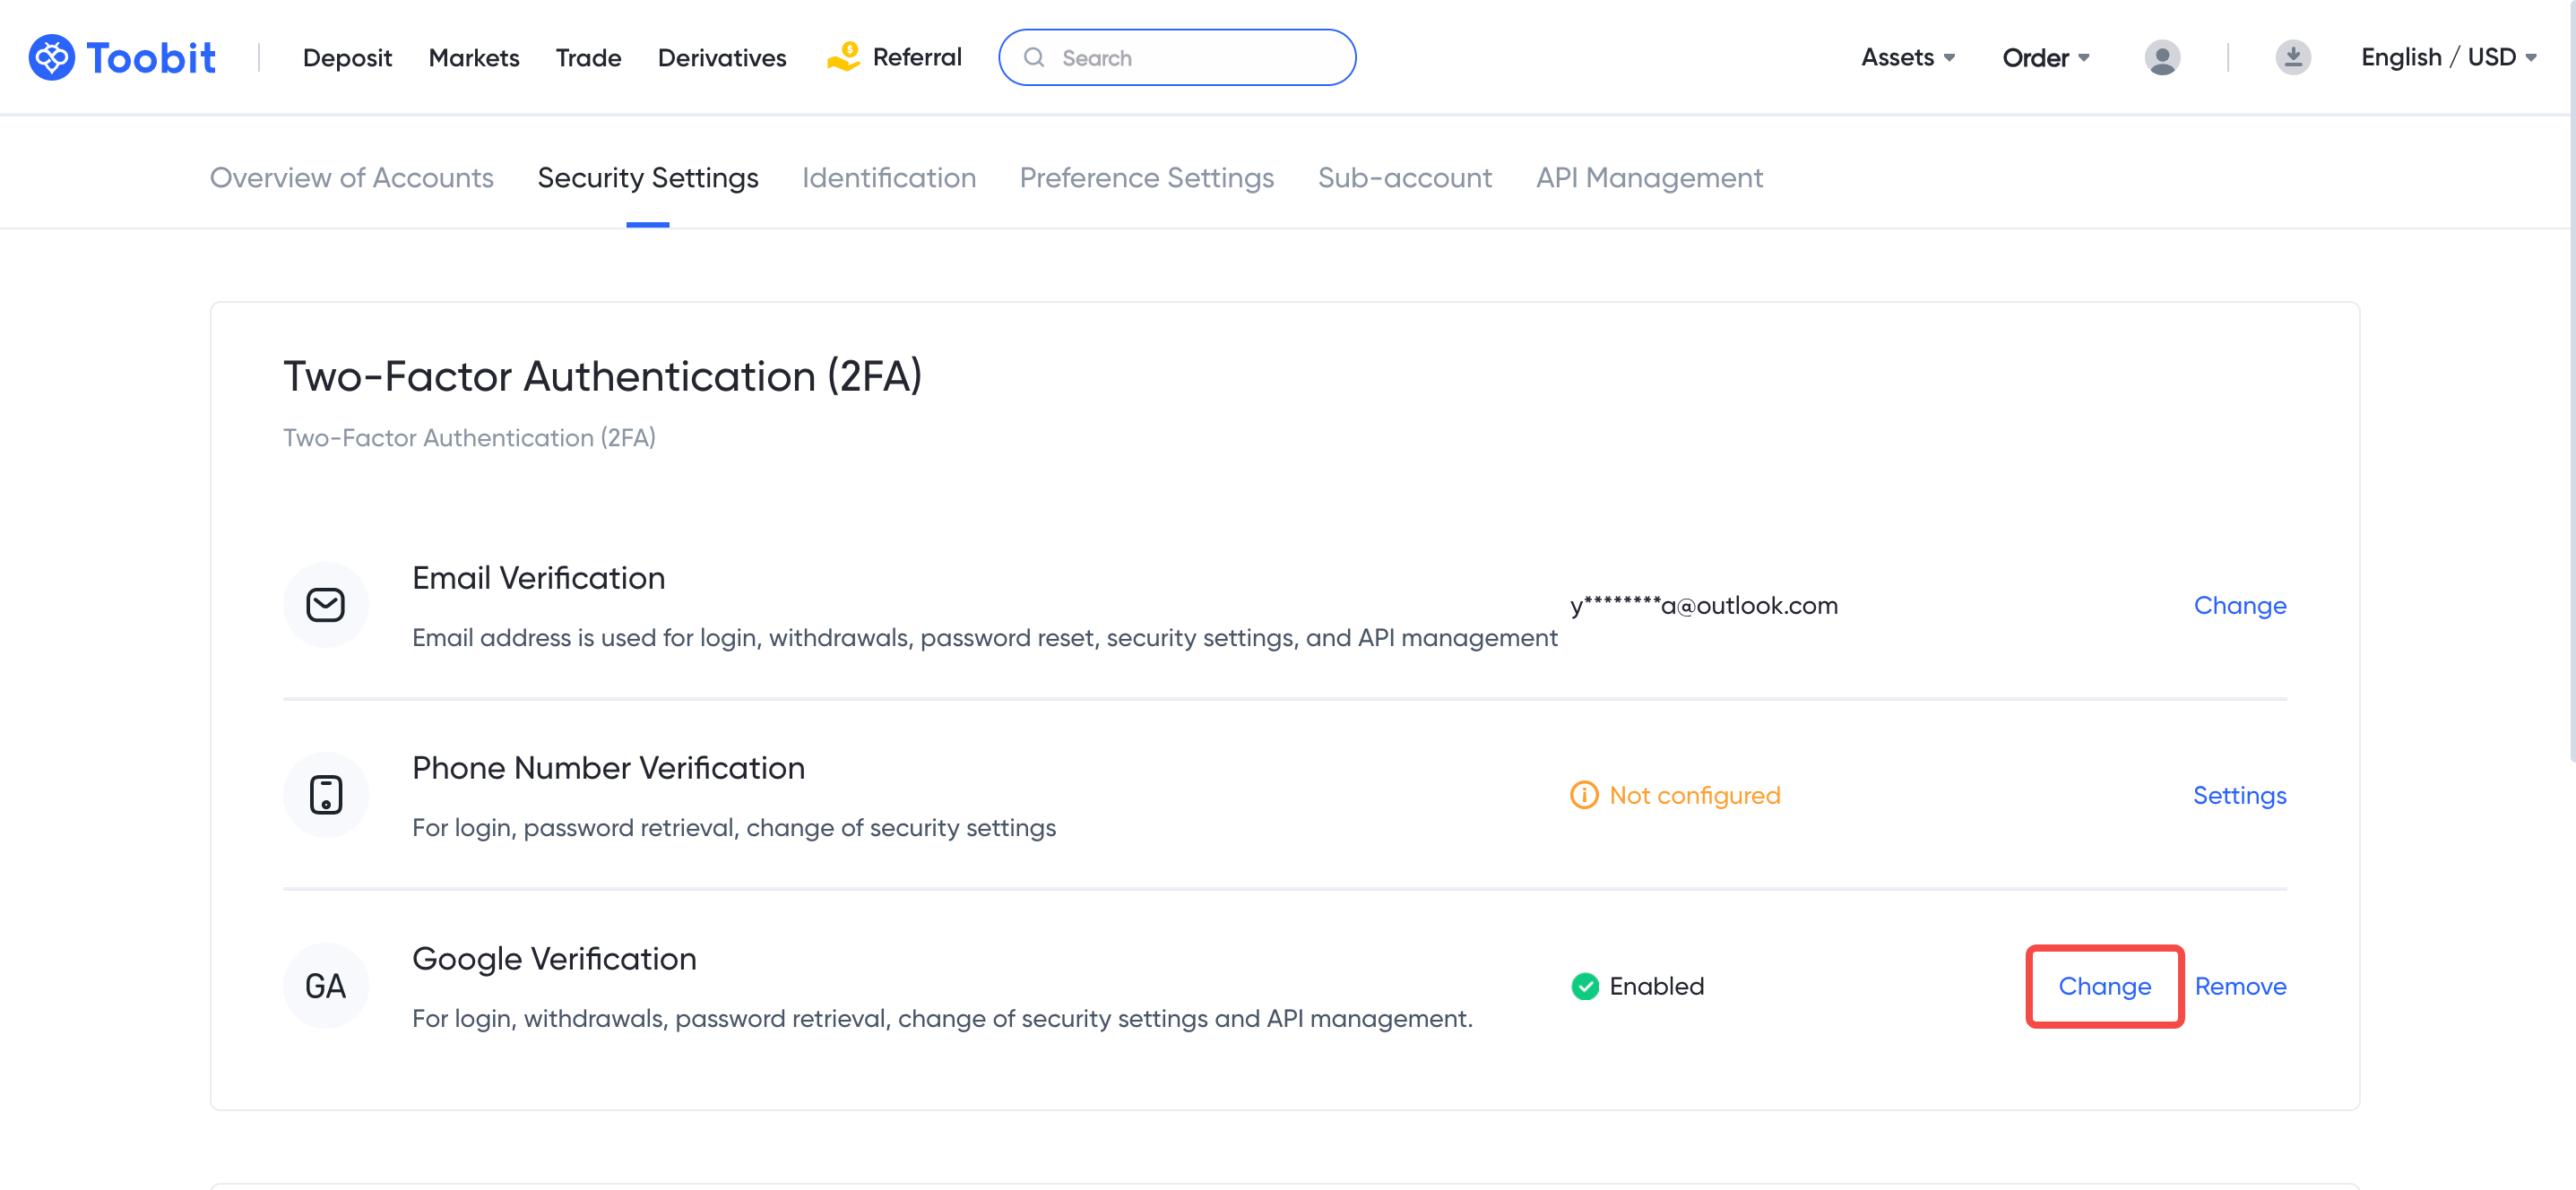Select the Security Settings tab
Screen dimensions: 2576x1190
point(647,177)
